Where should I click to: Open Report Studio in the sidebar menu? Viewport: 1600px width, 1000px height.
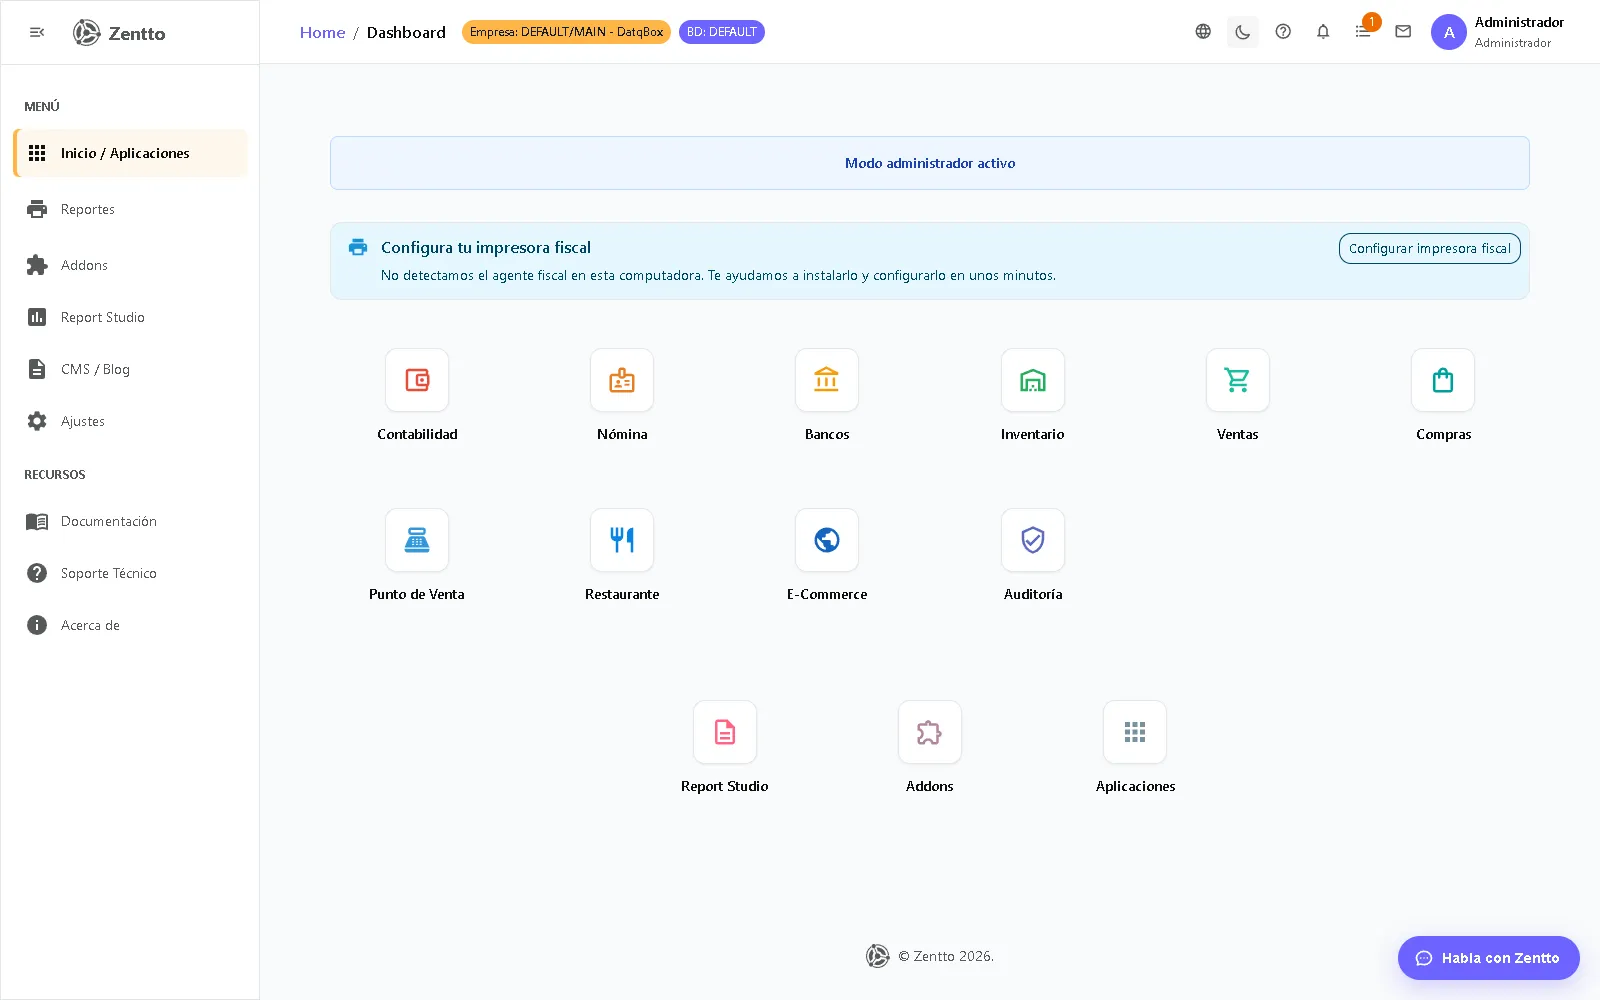pyautogui.click(x=130, y=317)
